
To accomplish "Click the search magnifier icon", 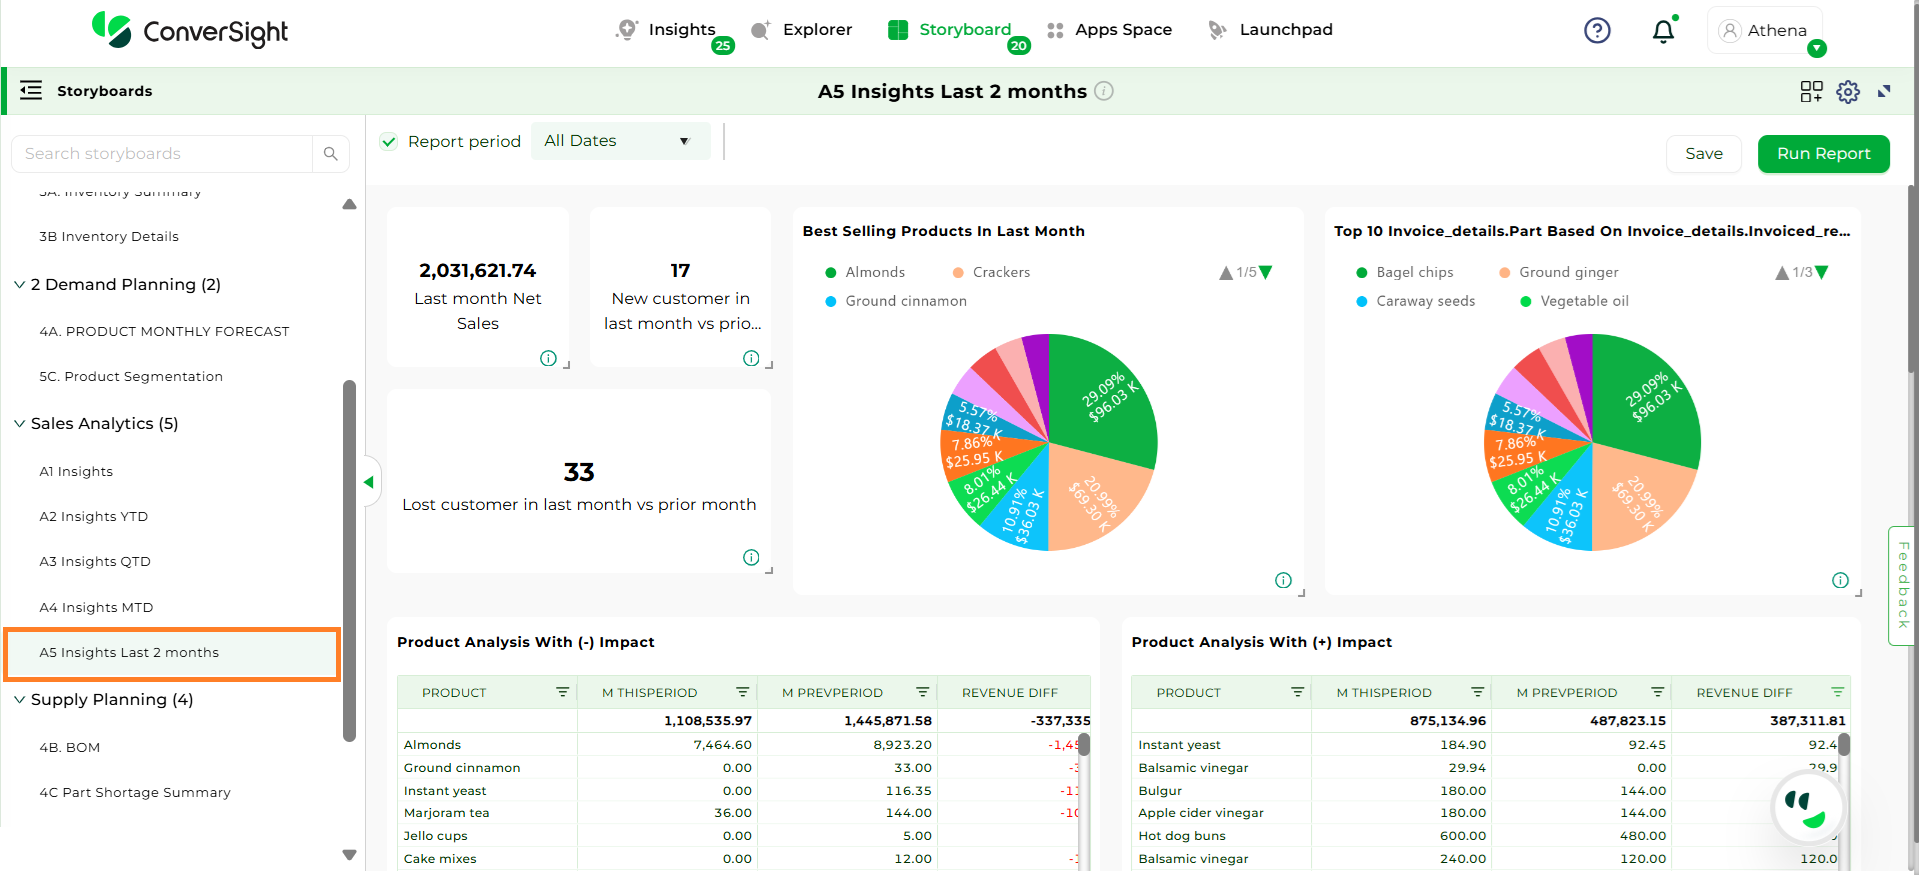I will click(x=331, y=154).
